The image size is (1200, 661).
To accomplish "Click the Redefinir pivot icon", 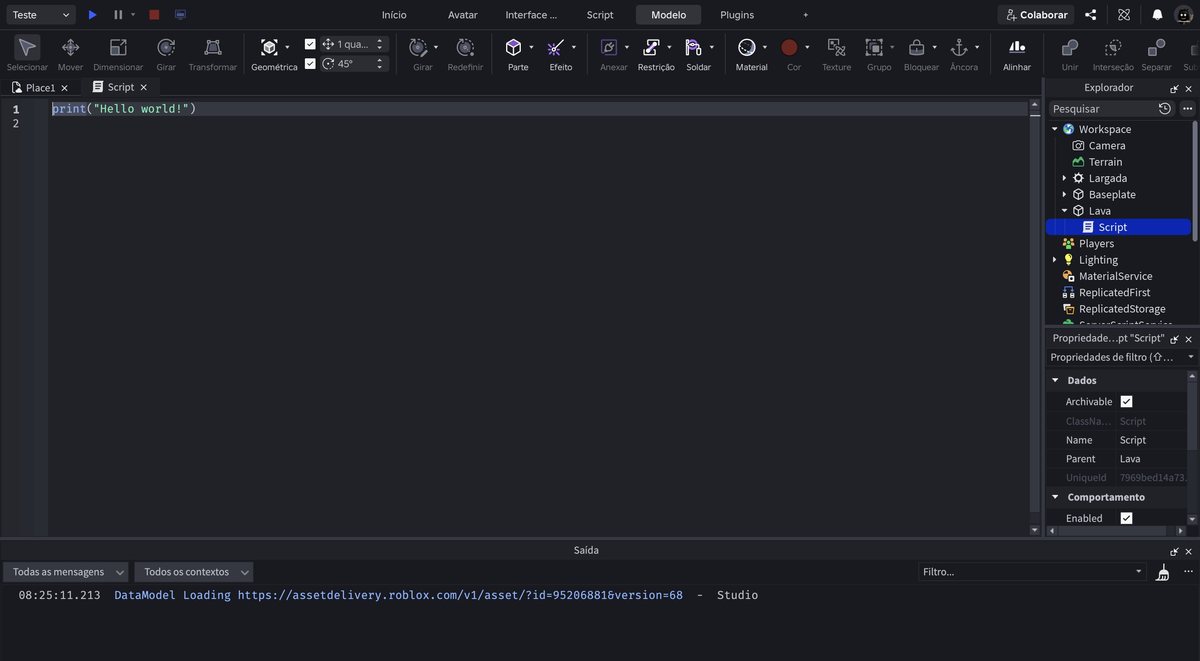I will (x=465, y=47).
